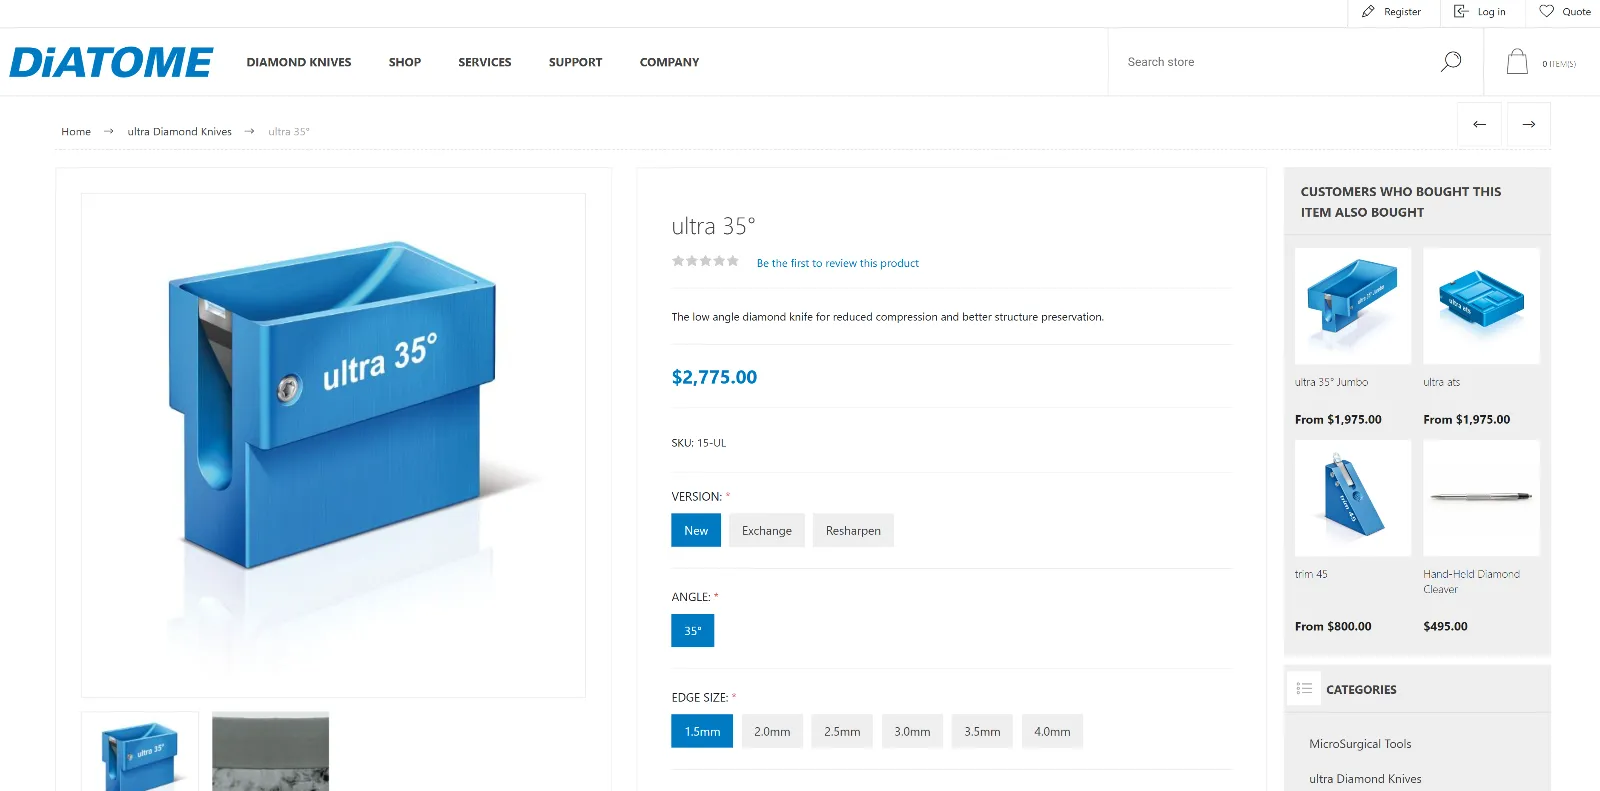Open ultra ats product image

click(x=1481, y=306)
